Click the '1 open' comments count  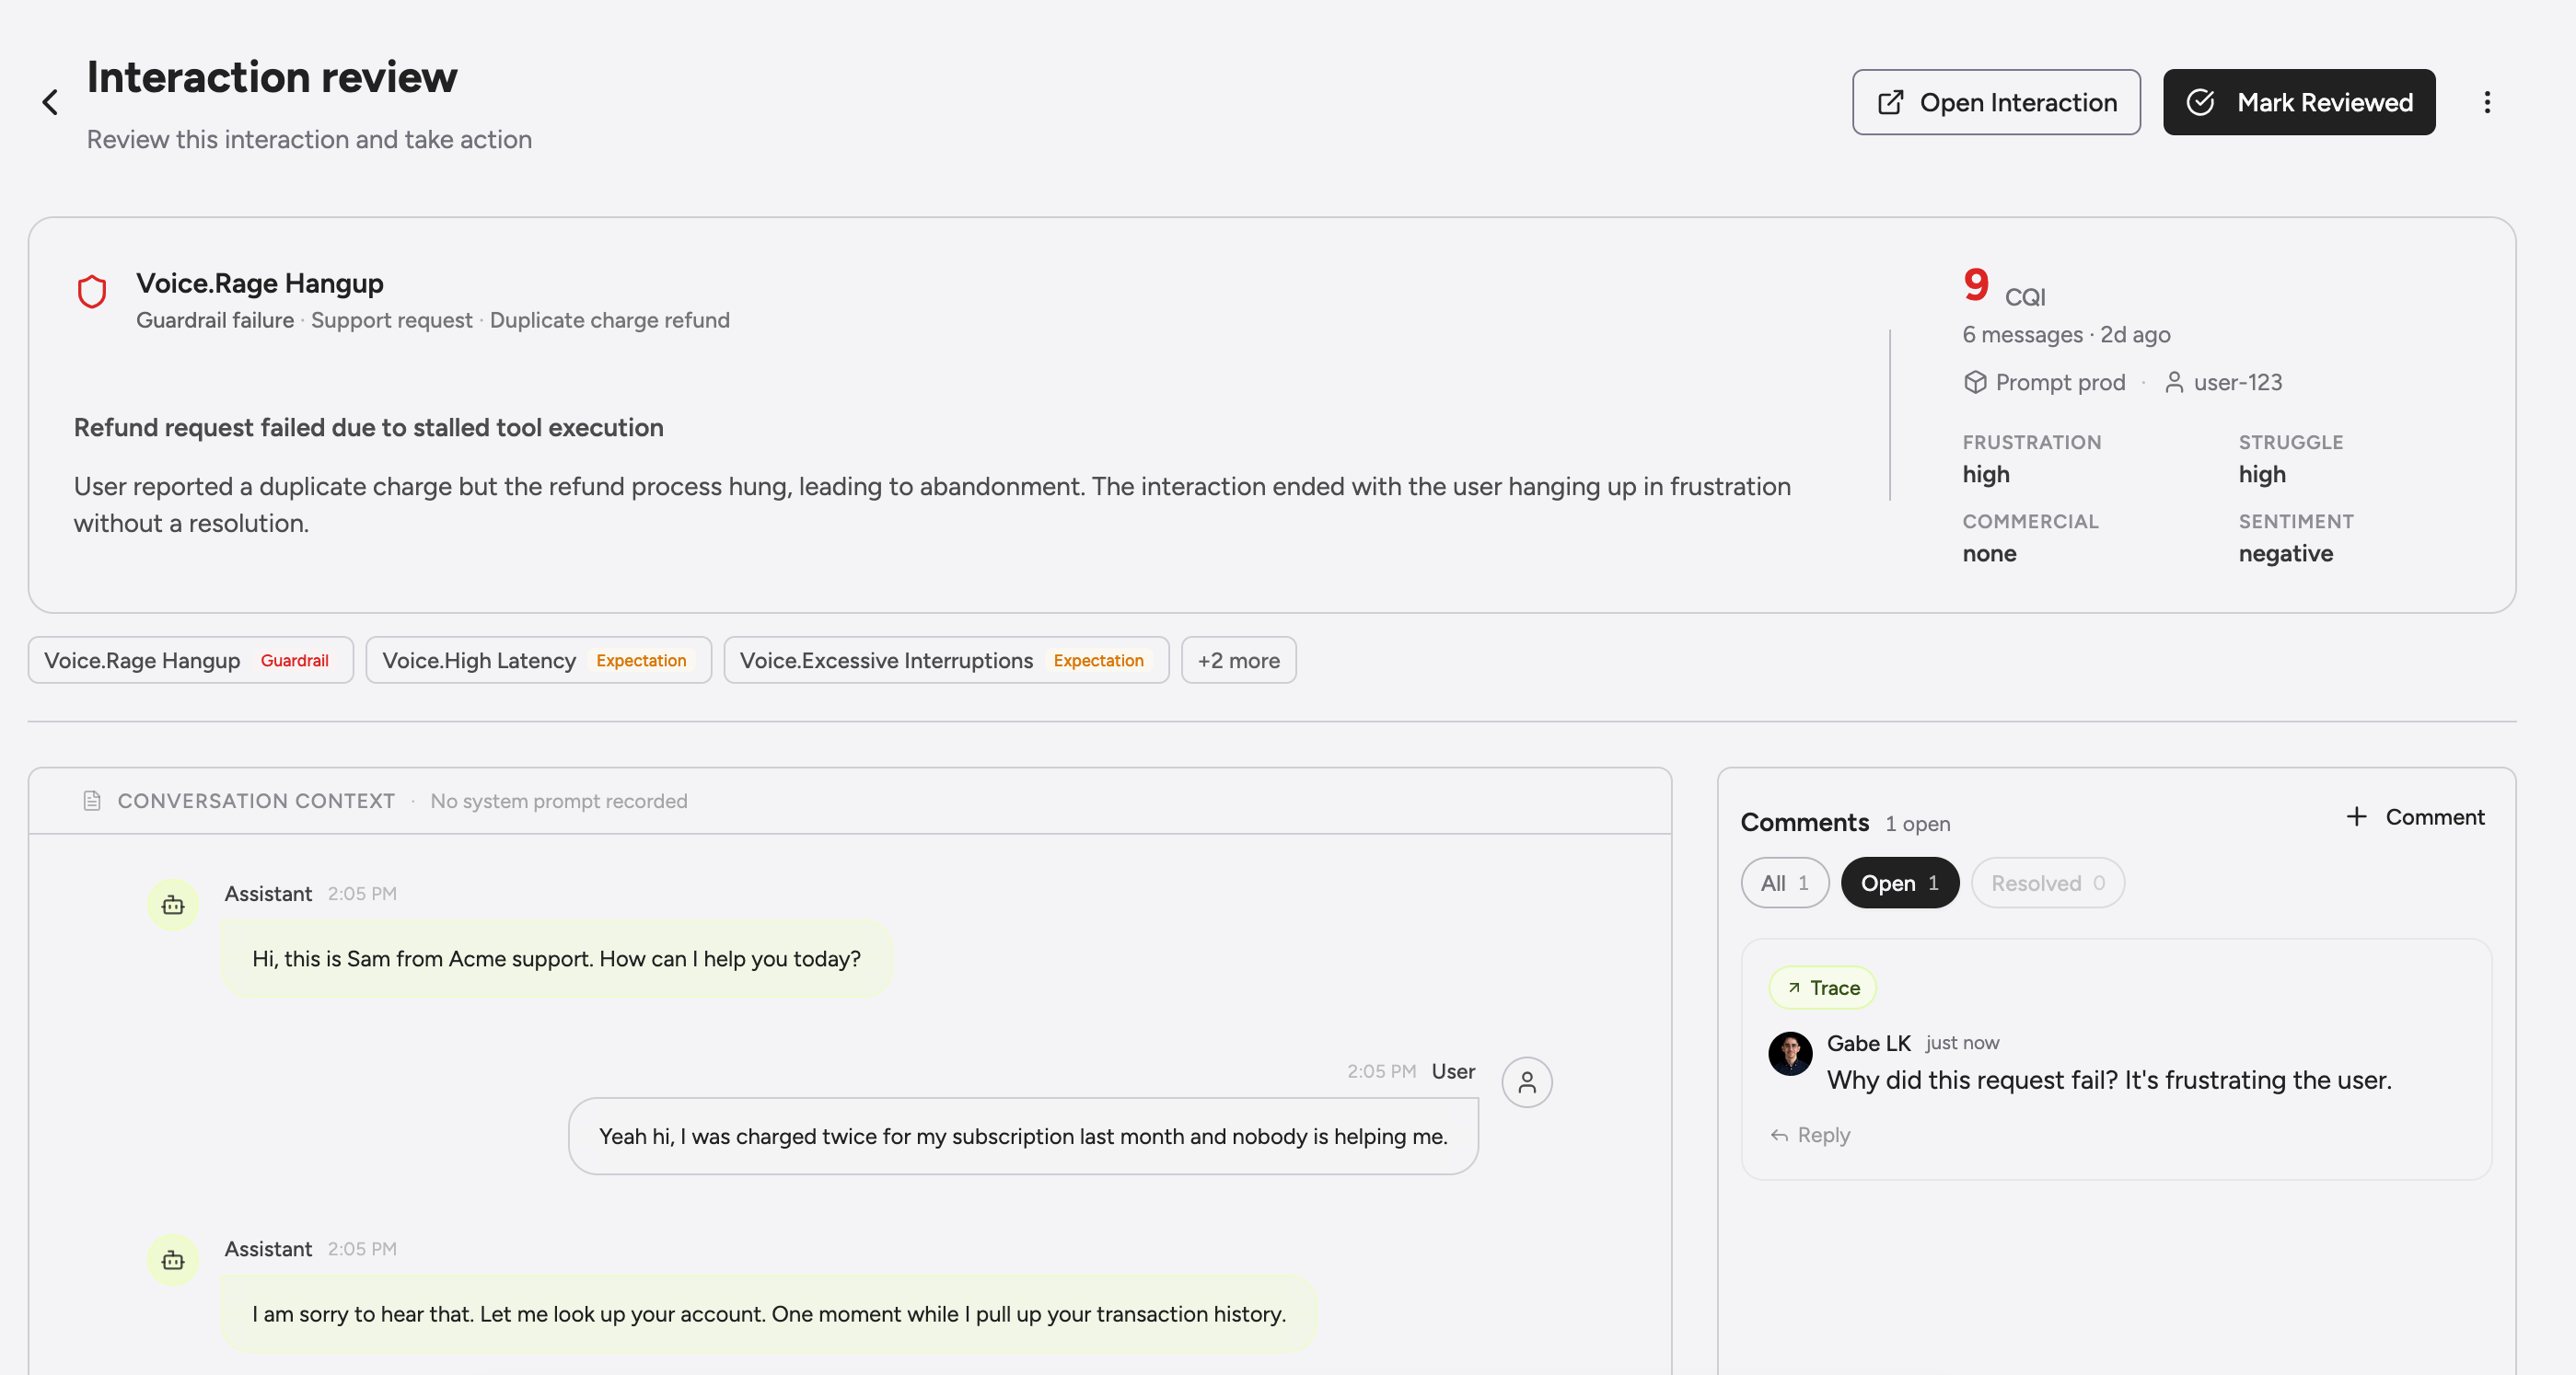coord(1917,824)
